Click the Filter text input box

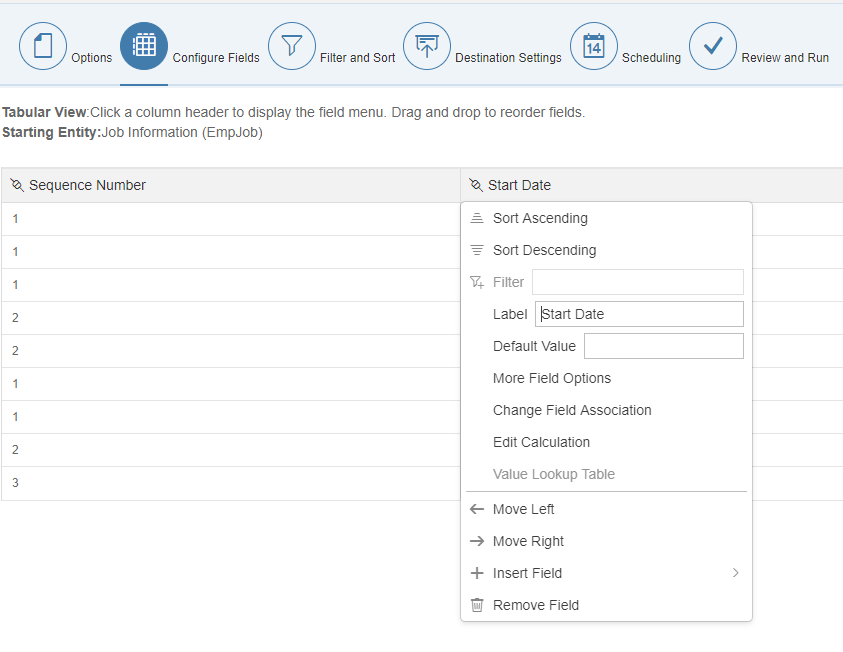(x=638, y=282)
